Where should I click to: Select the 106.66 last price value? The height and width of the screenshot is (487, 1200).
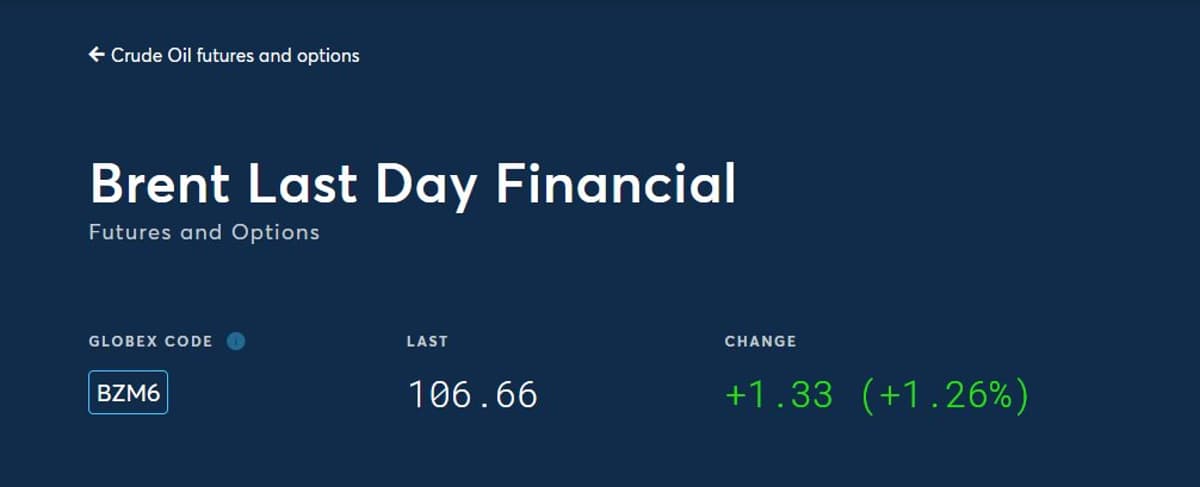[472, 395]
